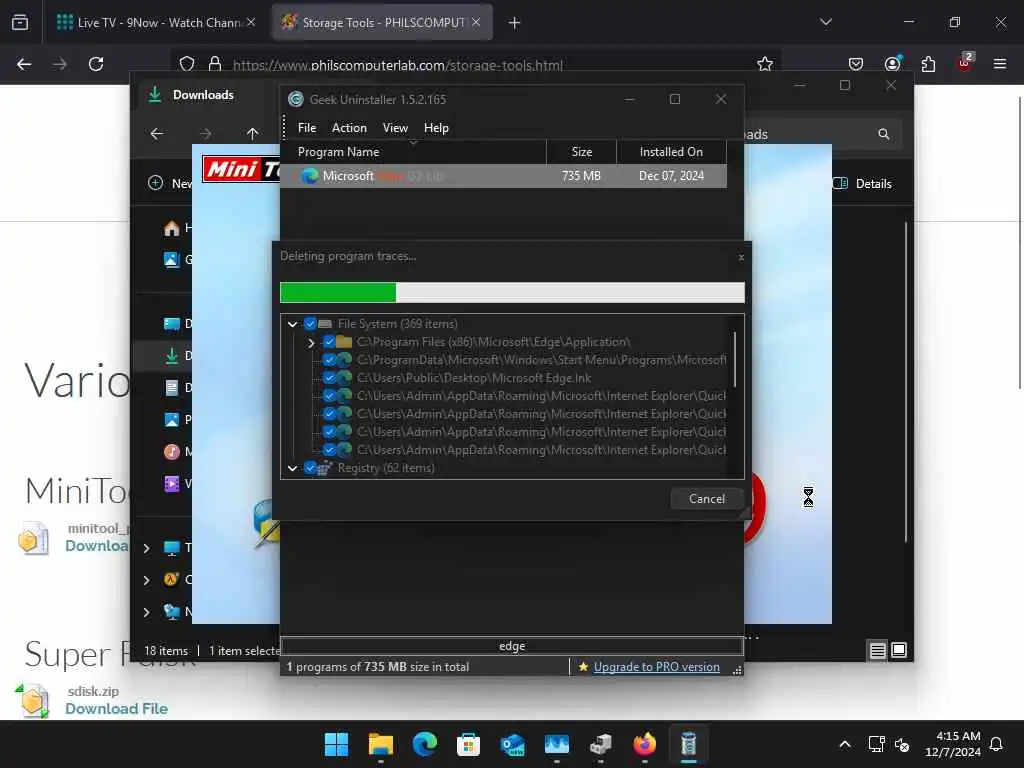The width and height of the screenshot is (1024, 768).
Task: Uncheck the Edge Application folder checkbox
Action: coord(329,342)
